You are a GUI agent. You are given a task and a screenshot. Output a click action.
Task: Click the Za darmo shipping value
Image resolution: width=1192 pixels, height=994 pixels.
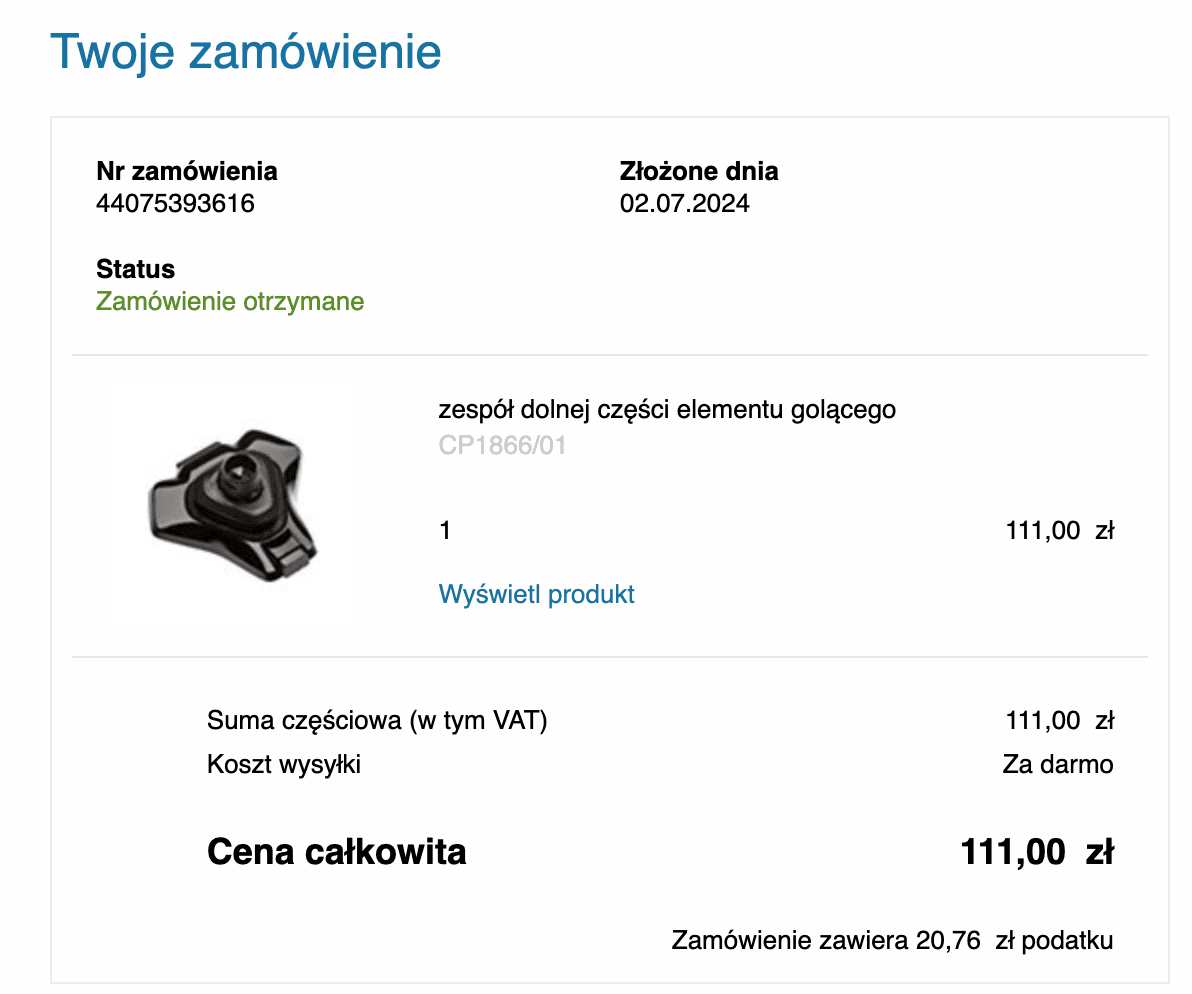click(1057, 764)
